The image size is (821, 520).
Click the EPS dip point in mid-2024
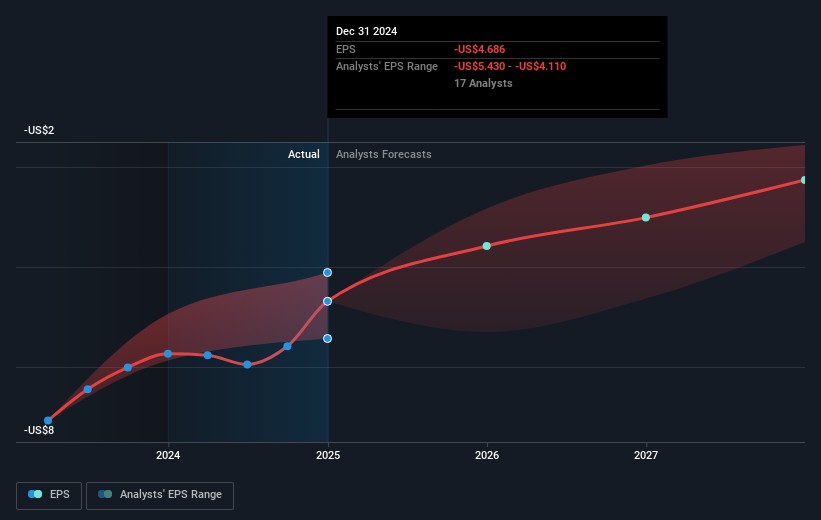click(247, 364)
